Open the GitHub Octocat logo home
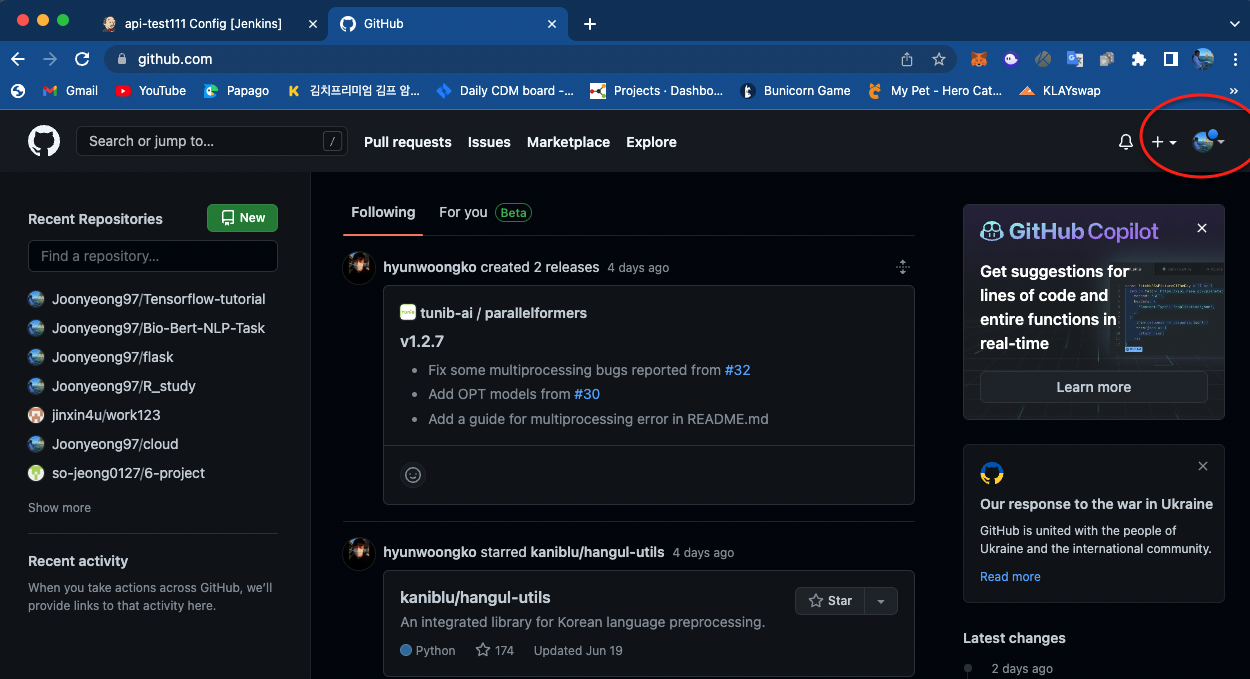The height and width of the screenshot is (679, 1250). (44, 141)
